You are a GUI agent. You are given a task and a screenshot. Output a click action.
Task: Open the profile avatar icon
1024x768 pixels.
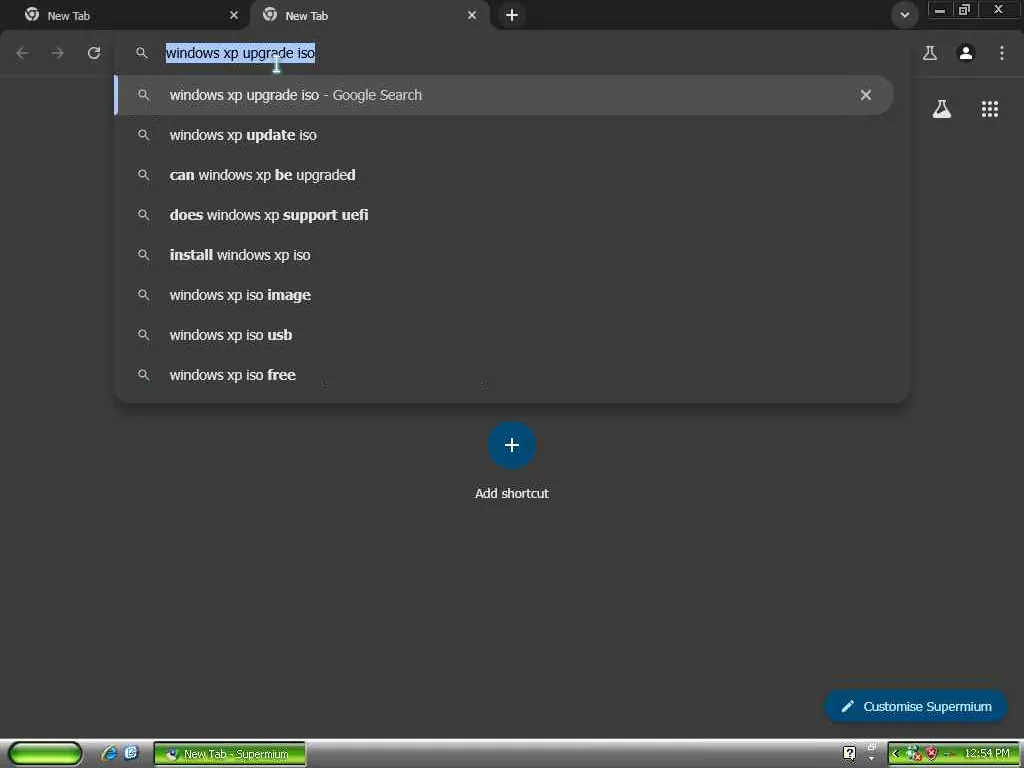(x=966, y=53)
